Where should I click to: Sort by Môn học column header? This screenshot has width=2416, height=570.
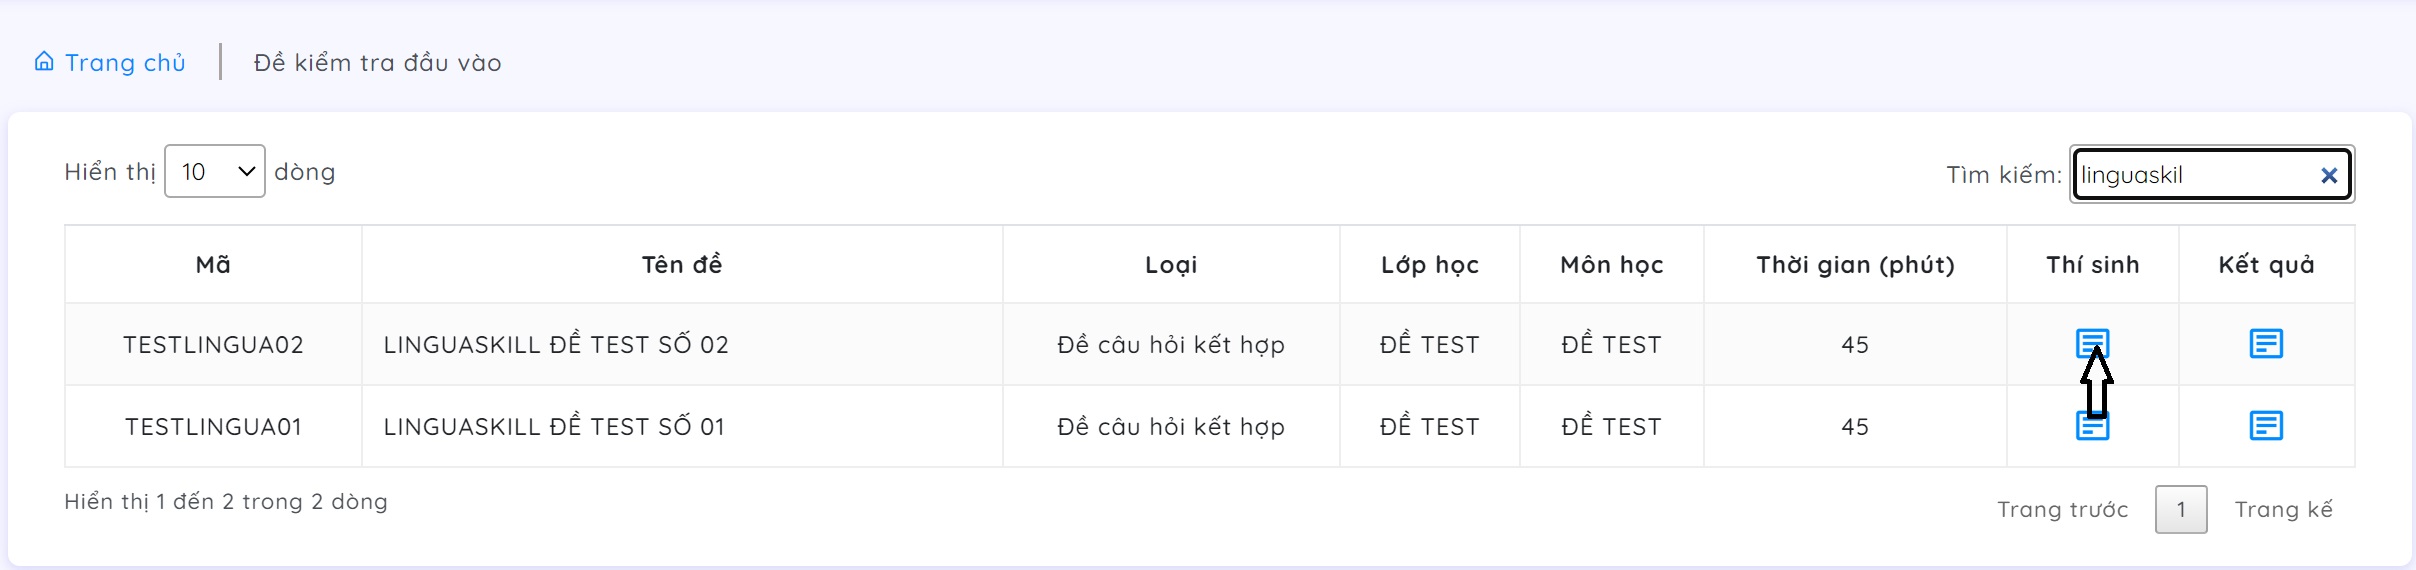point(1612,265)
